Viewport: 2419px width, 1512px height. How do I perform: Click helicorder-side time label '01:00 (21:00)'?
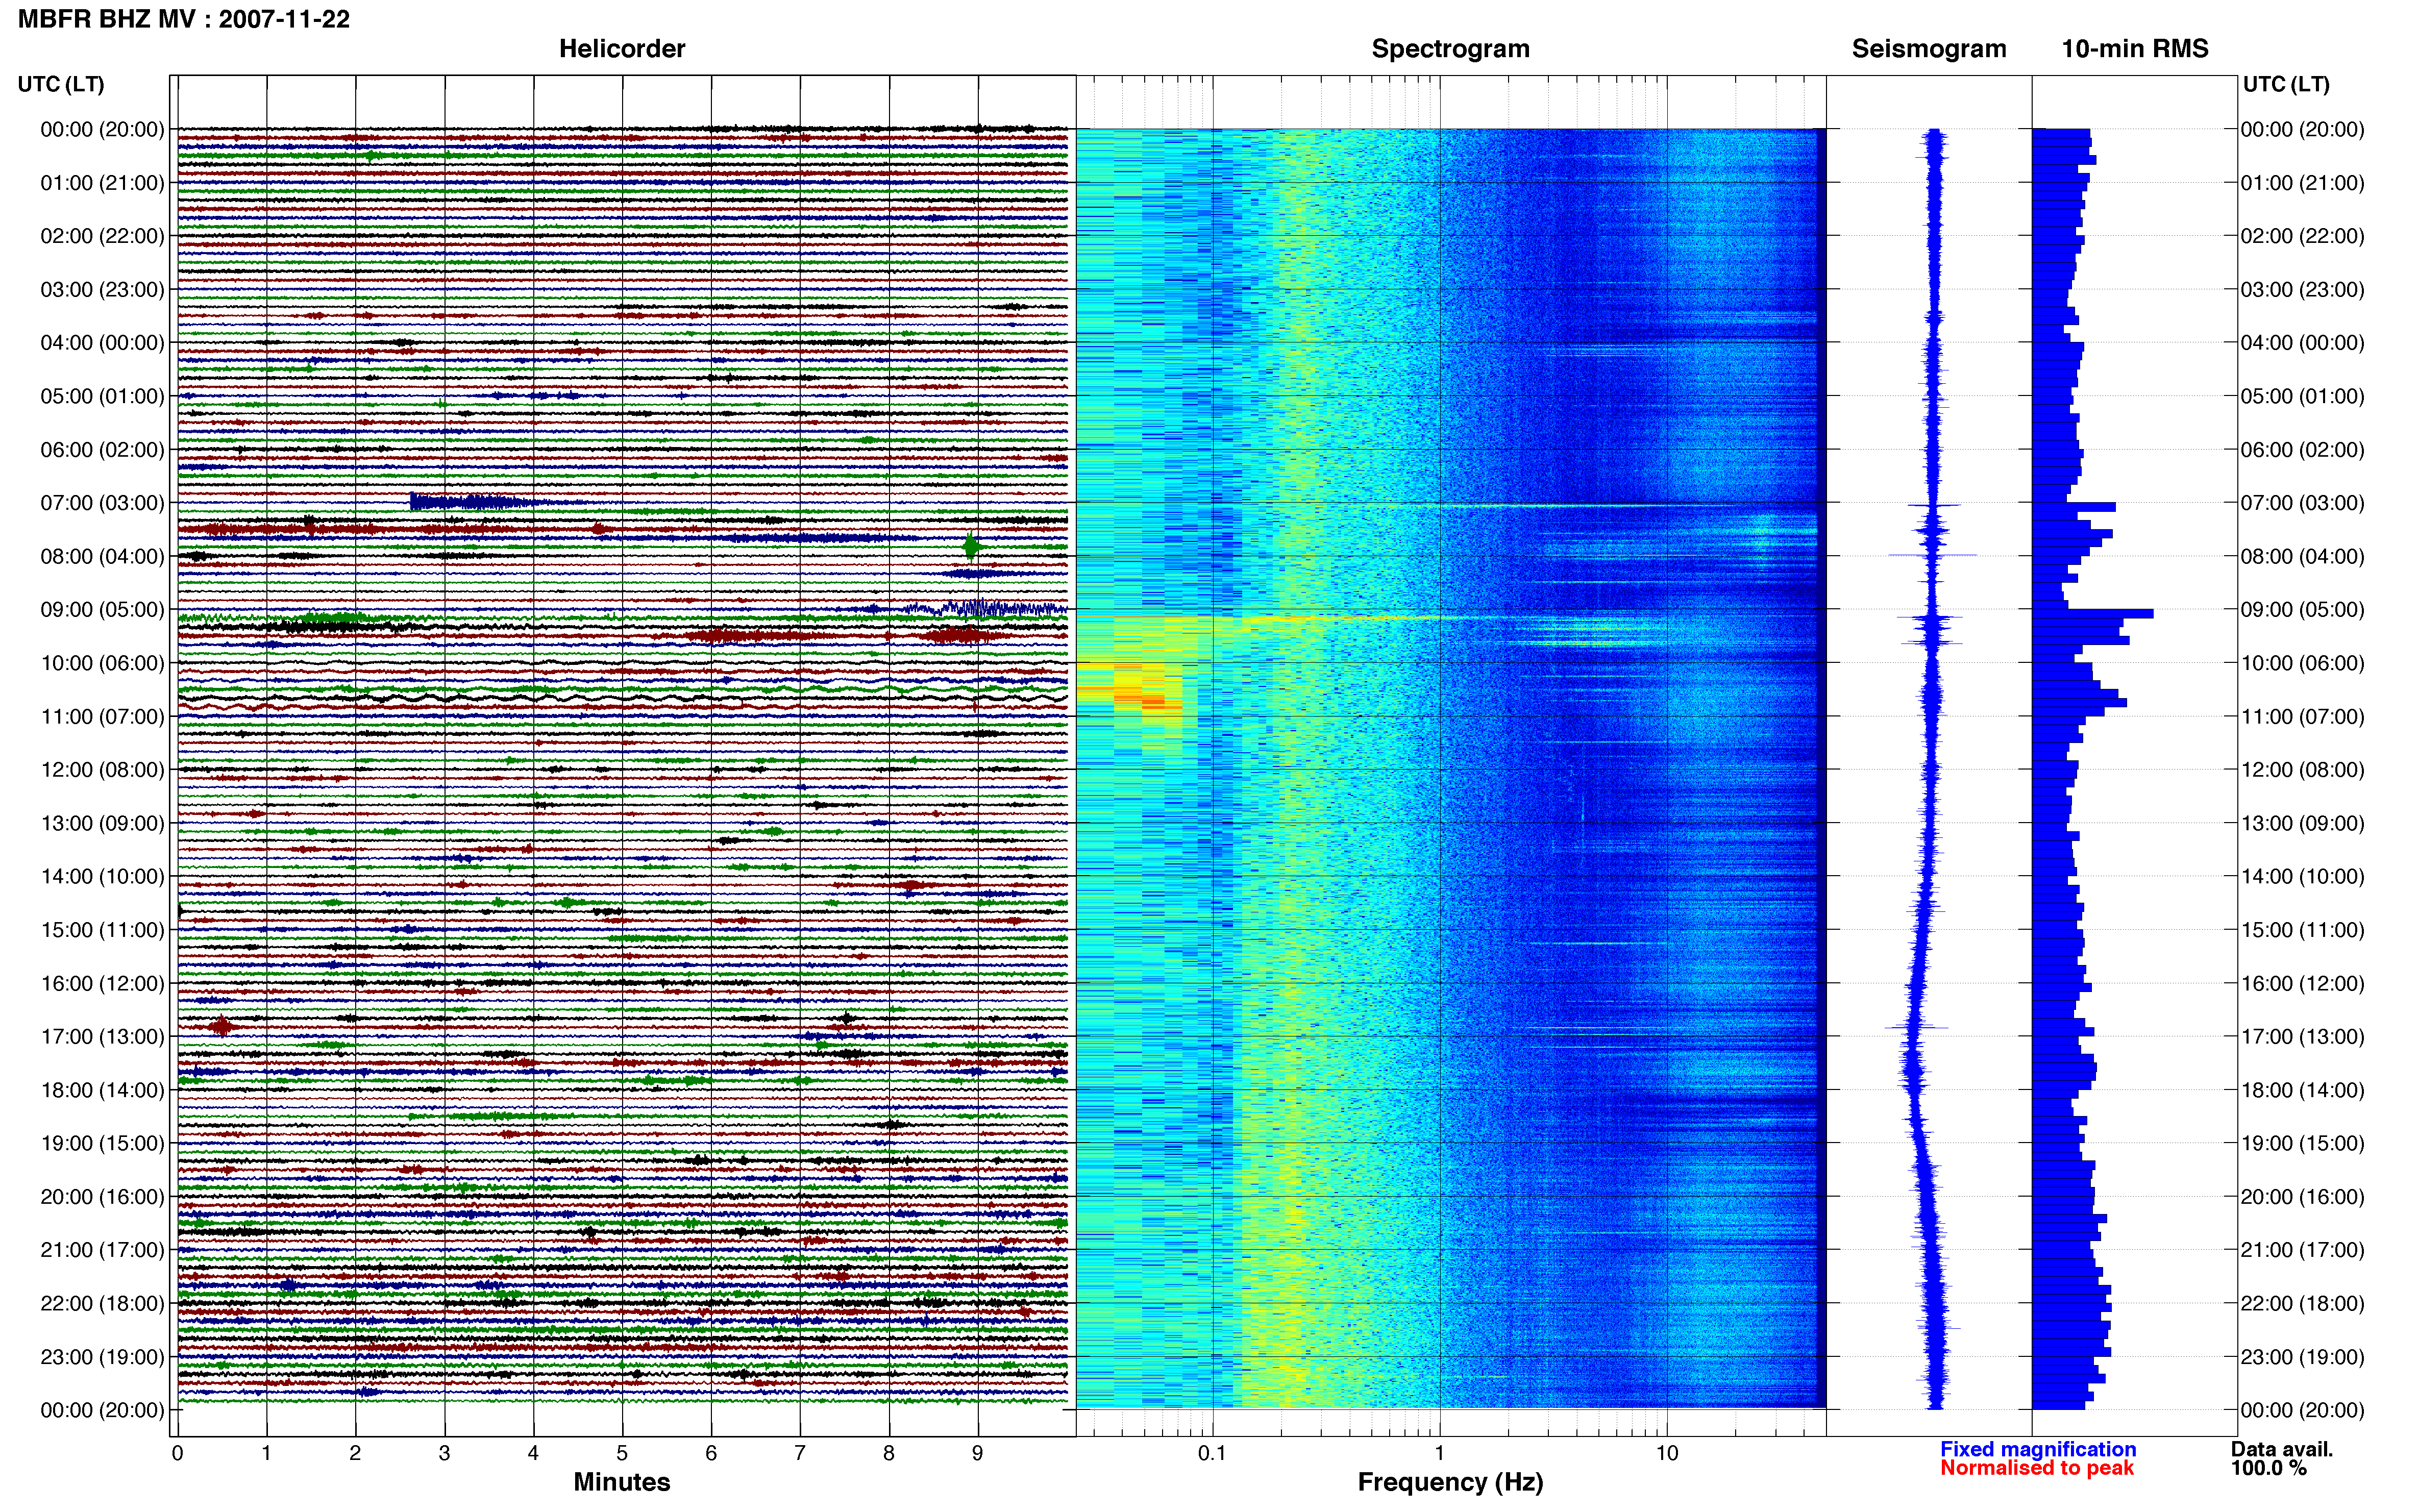tap(102, 183)
